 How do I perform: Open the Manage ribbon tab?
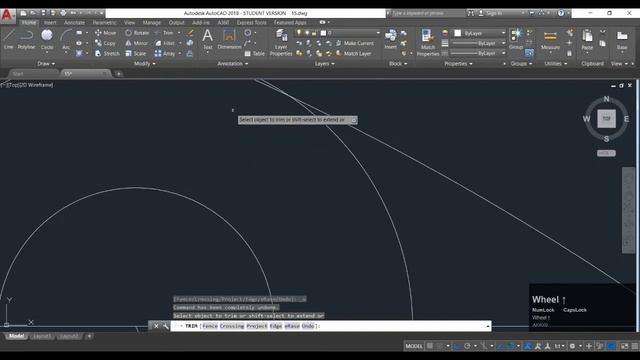click(x=152, y=22)
